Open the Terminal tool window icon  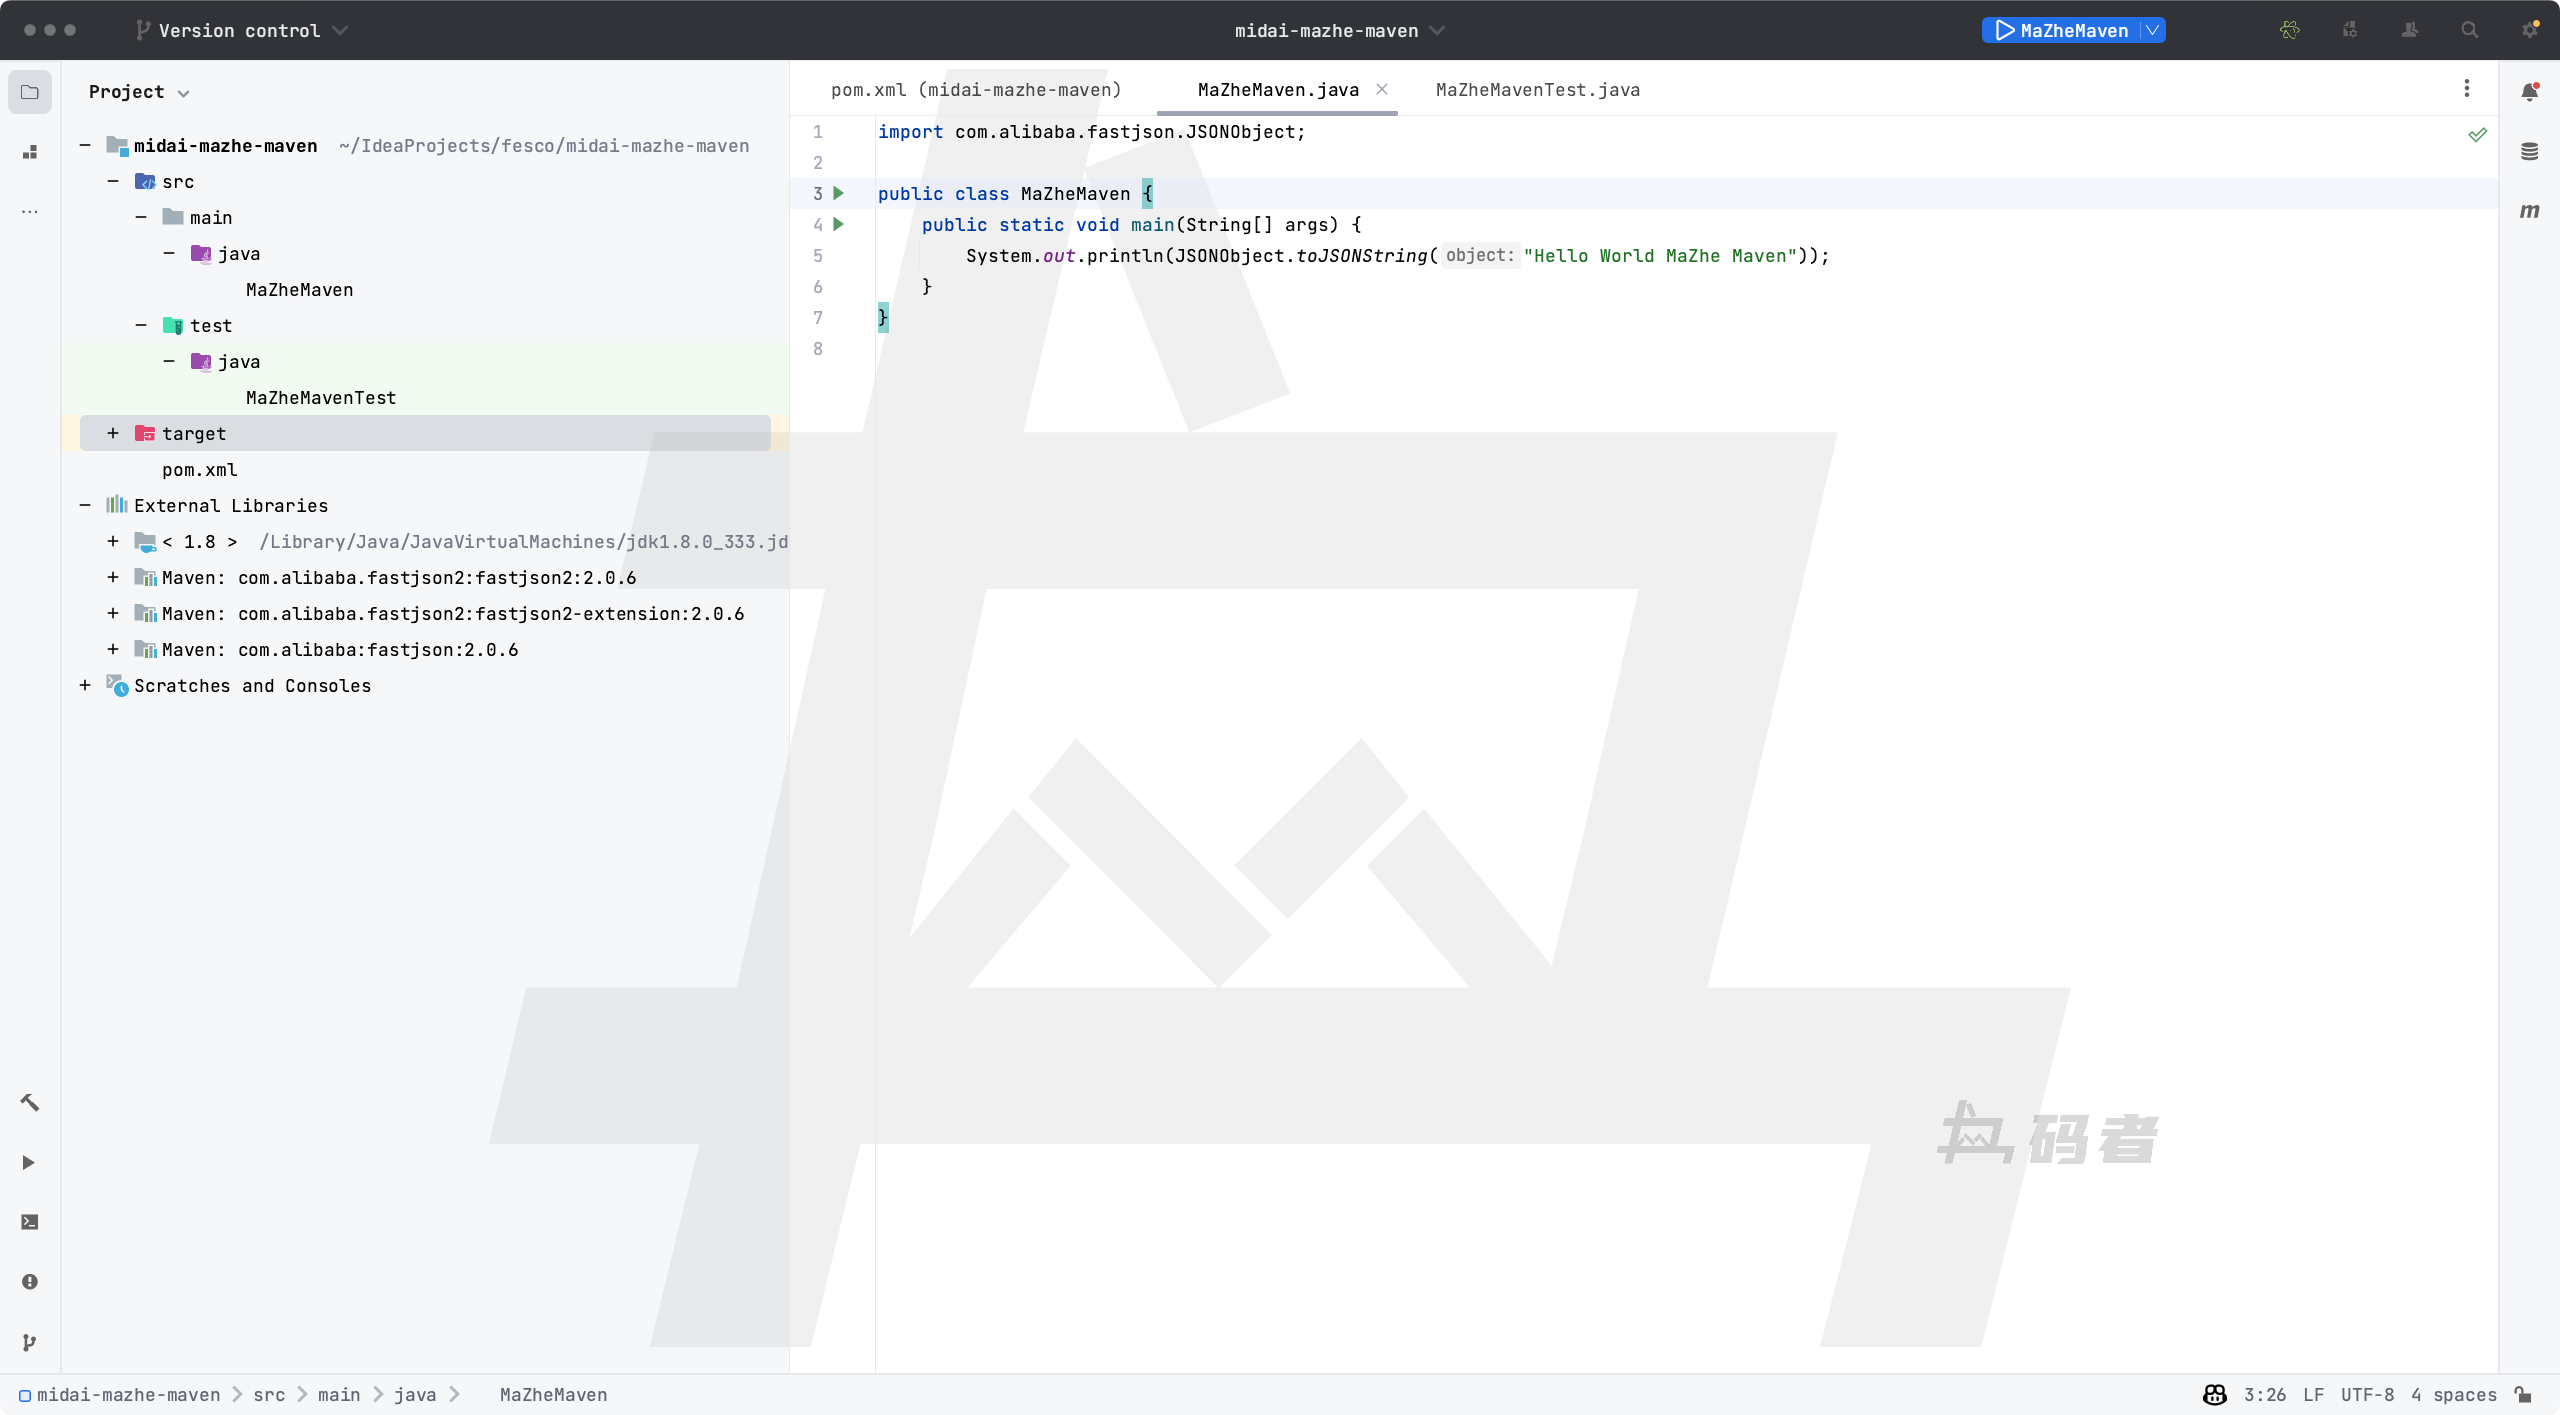(29, 1222)
